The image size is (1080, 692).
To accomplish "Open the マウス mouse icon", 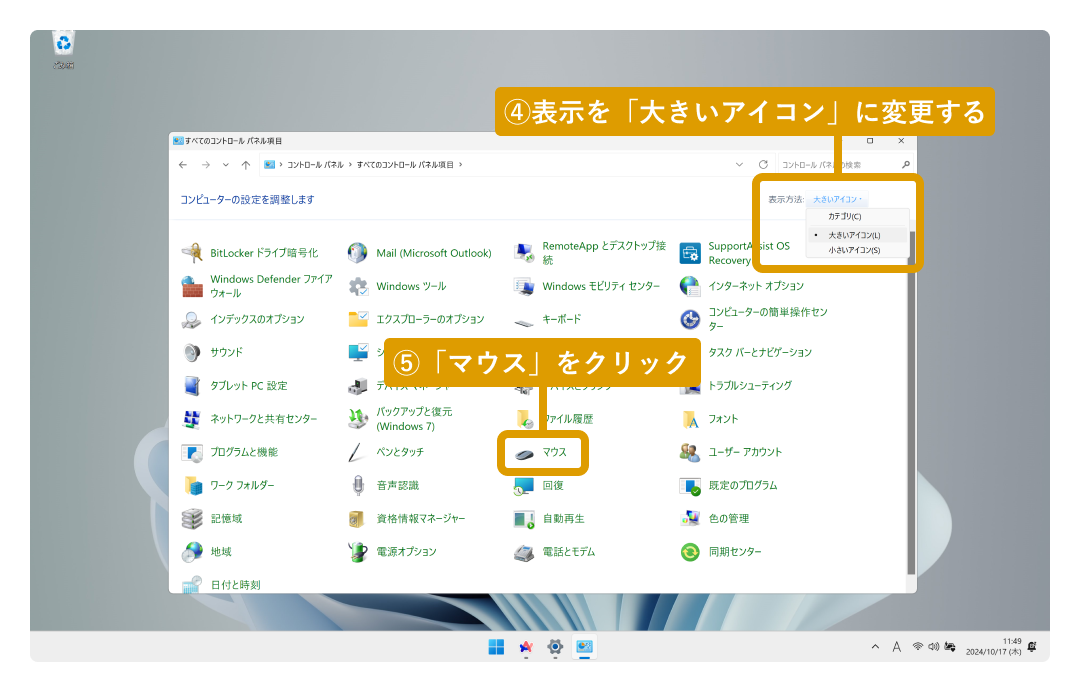I will 524,454.
